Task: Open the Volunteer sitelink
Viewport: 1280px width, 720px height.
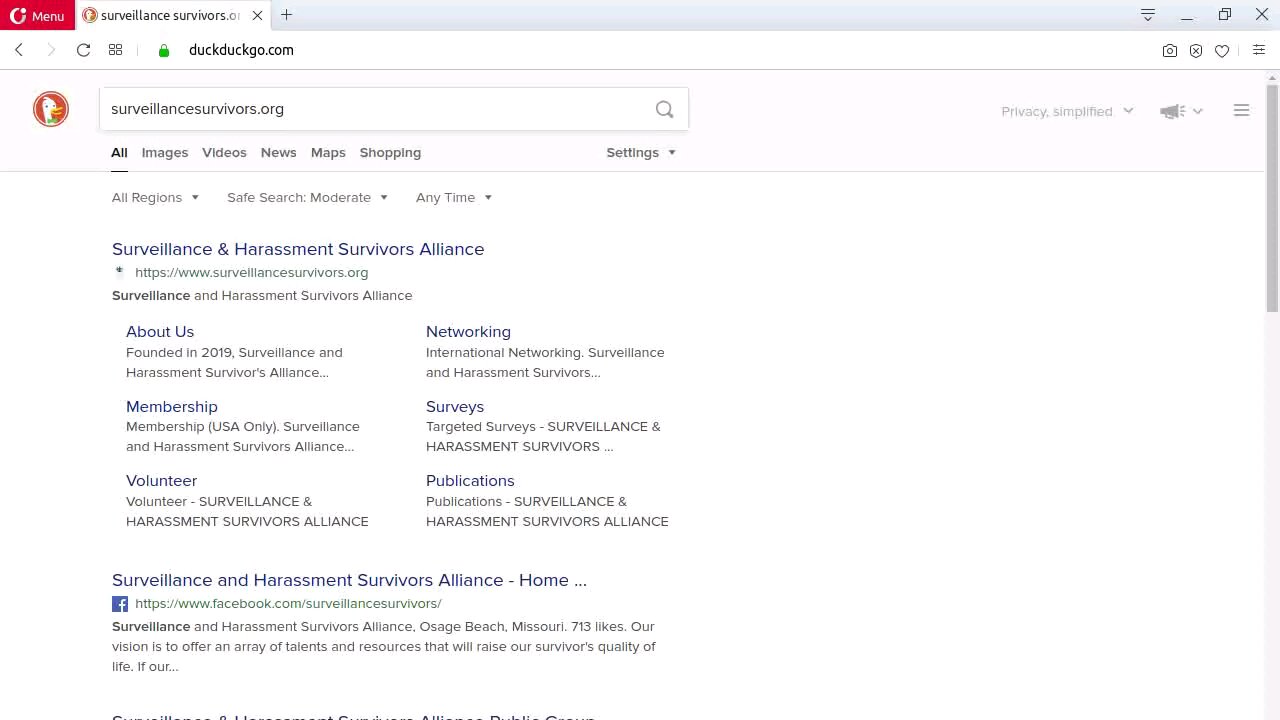Action: (x=161, y=481)
